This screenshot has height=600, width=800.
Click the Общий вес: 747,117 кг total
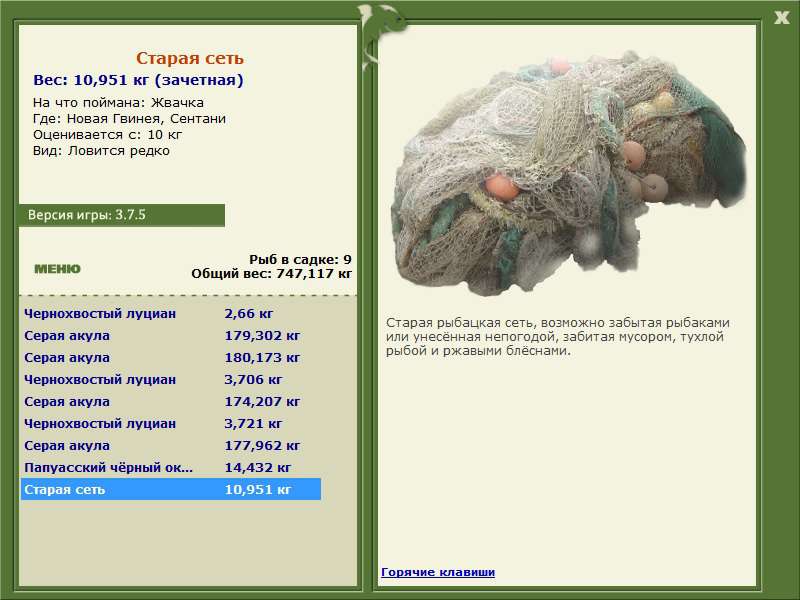(x=271, y=273)
